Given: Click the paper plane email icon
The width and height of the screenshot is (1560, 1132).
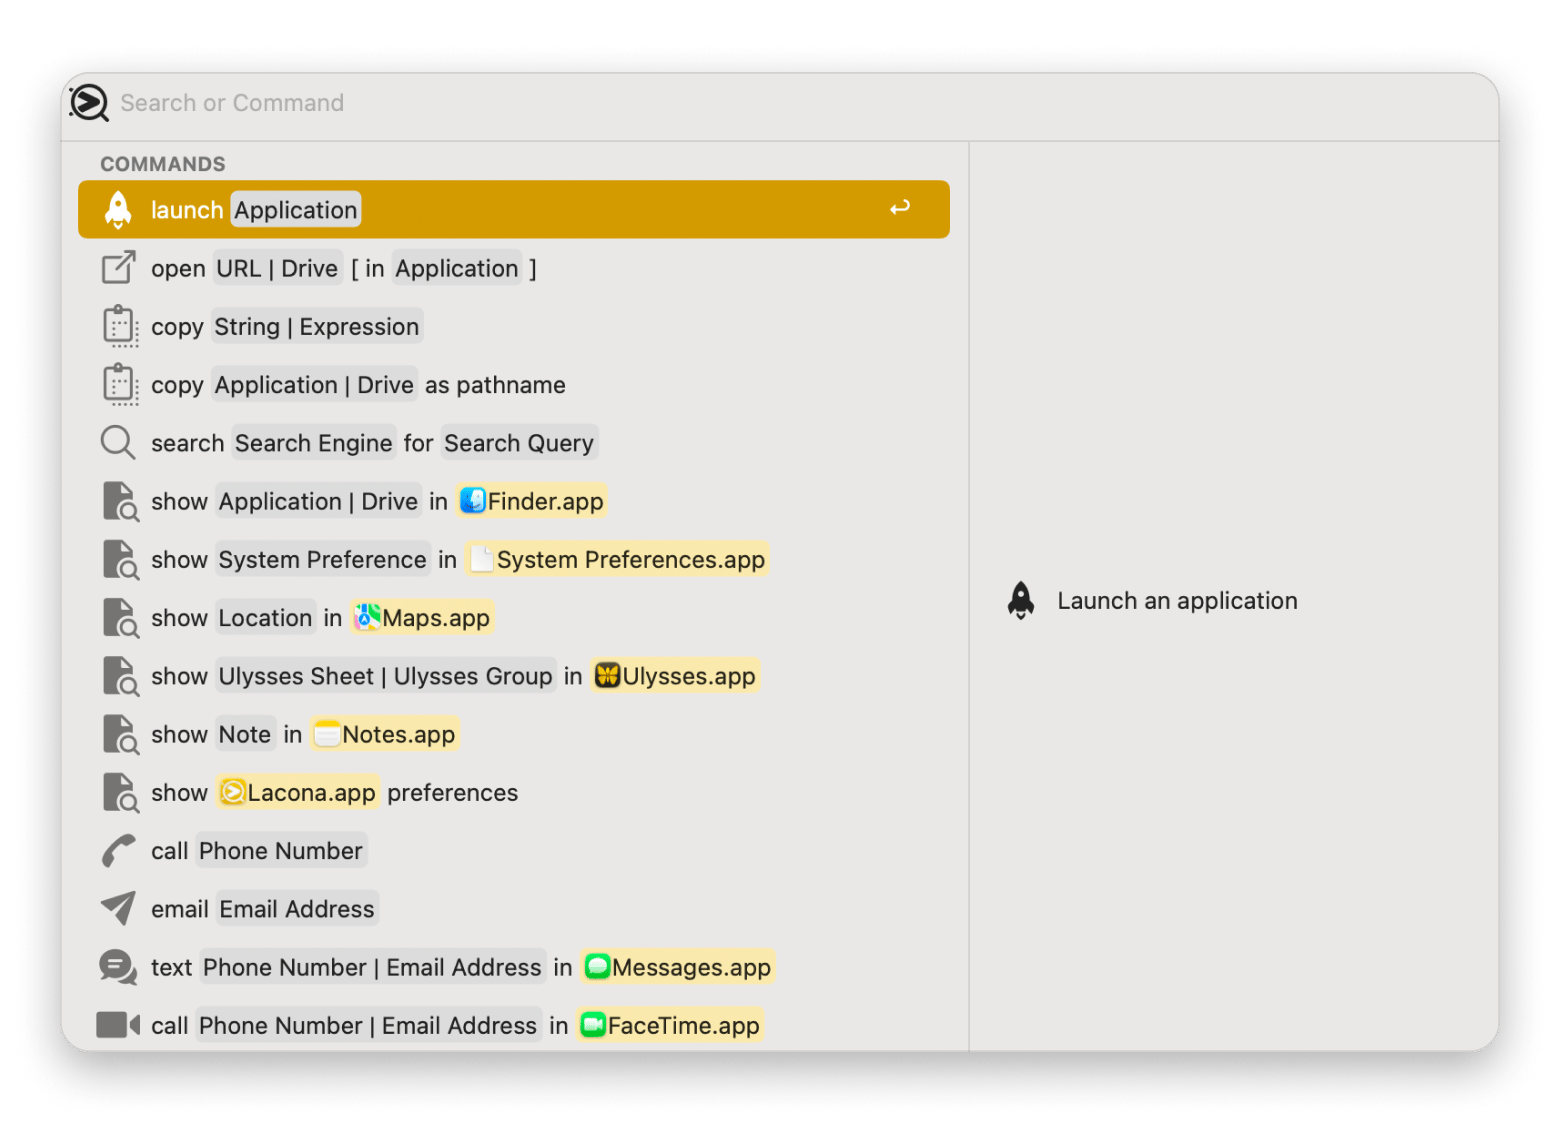Looking at the screenshot, I should click(x=118, y=908).
